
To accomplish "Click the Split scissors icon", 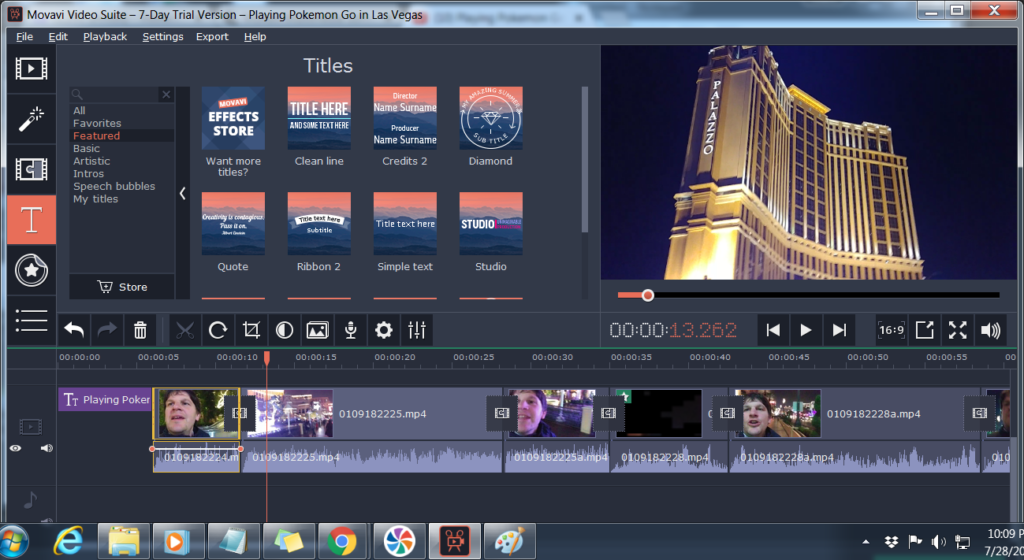I will point(185,330).
